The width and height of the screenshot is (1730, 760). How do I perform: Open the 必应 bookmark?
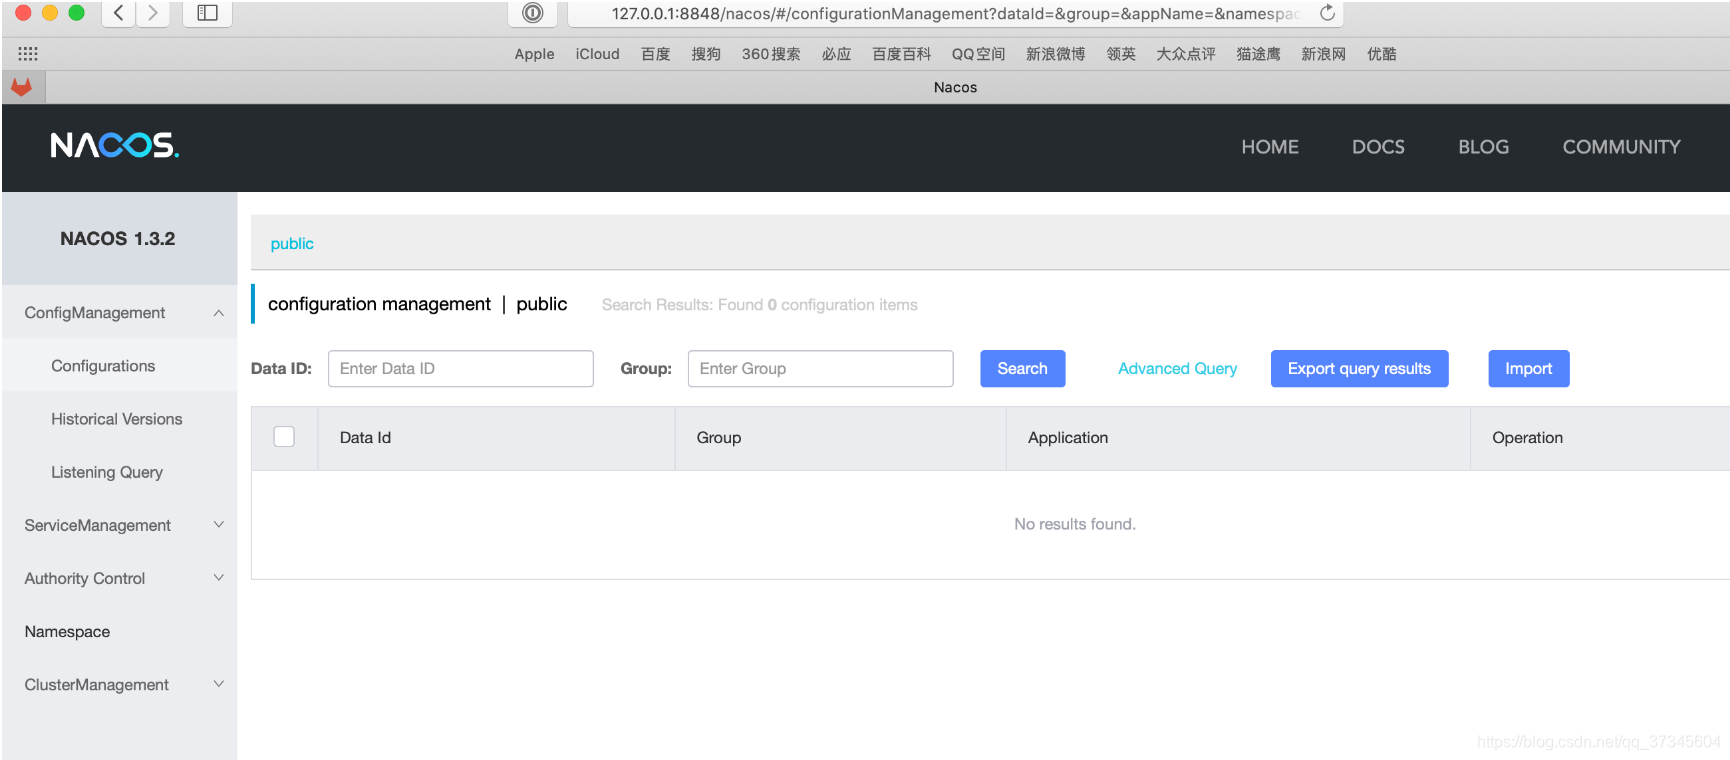(836, 54)
